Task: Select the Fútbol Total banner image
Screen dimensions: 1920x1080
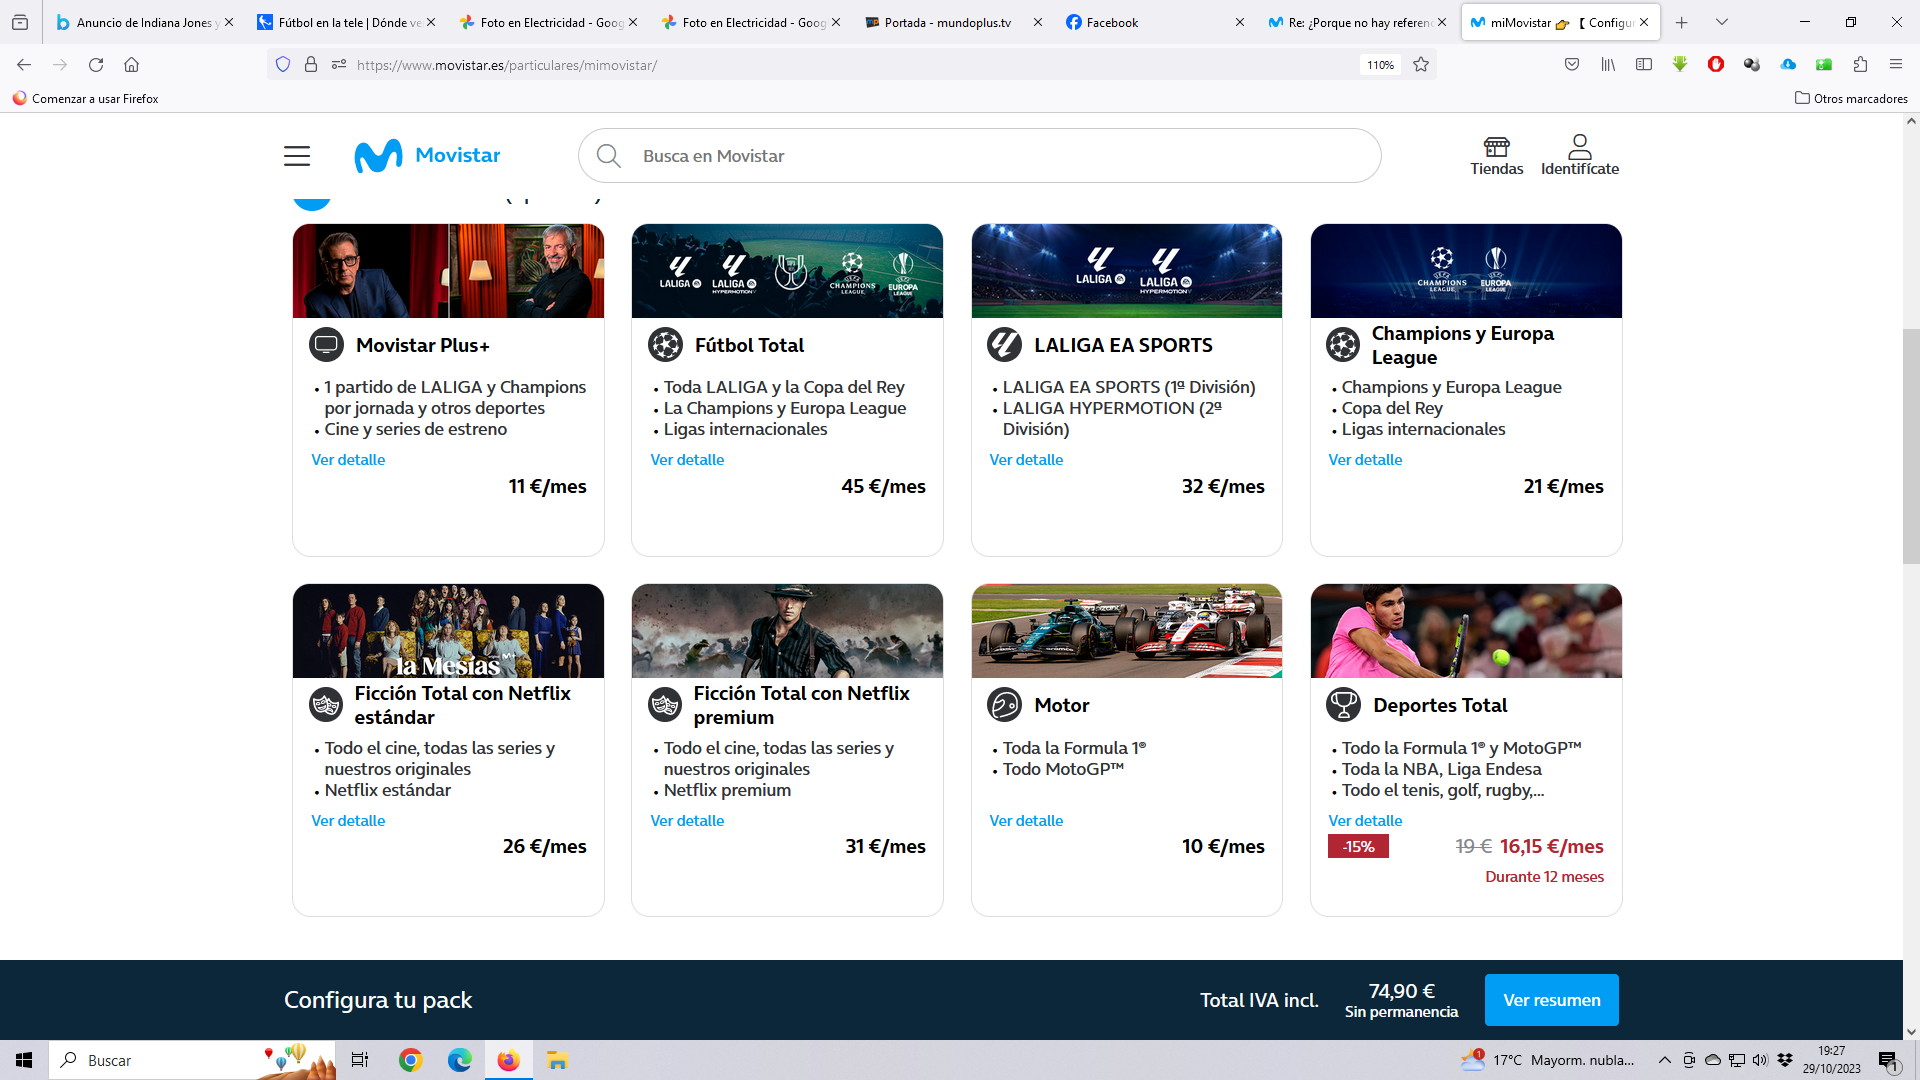Action: coord(787,271)
